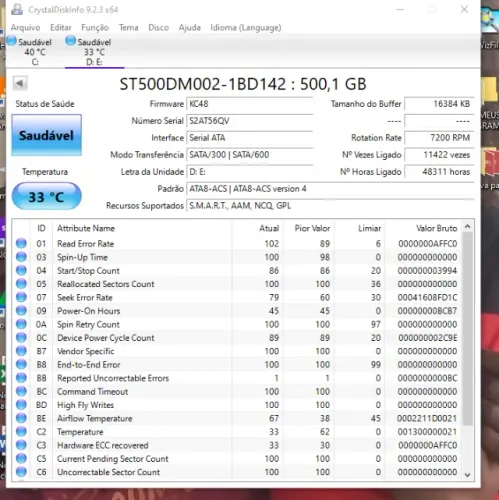Click the ID column header

41,228
